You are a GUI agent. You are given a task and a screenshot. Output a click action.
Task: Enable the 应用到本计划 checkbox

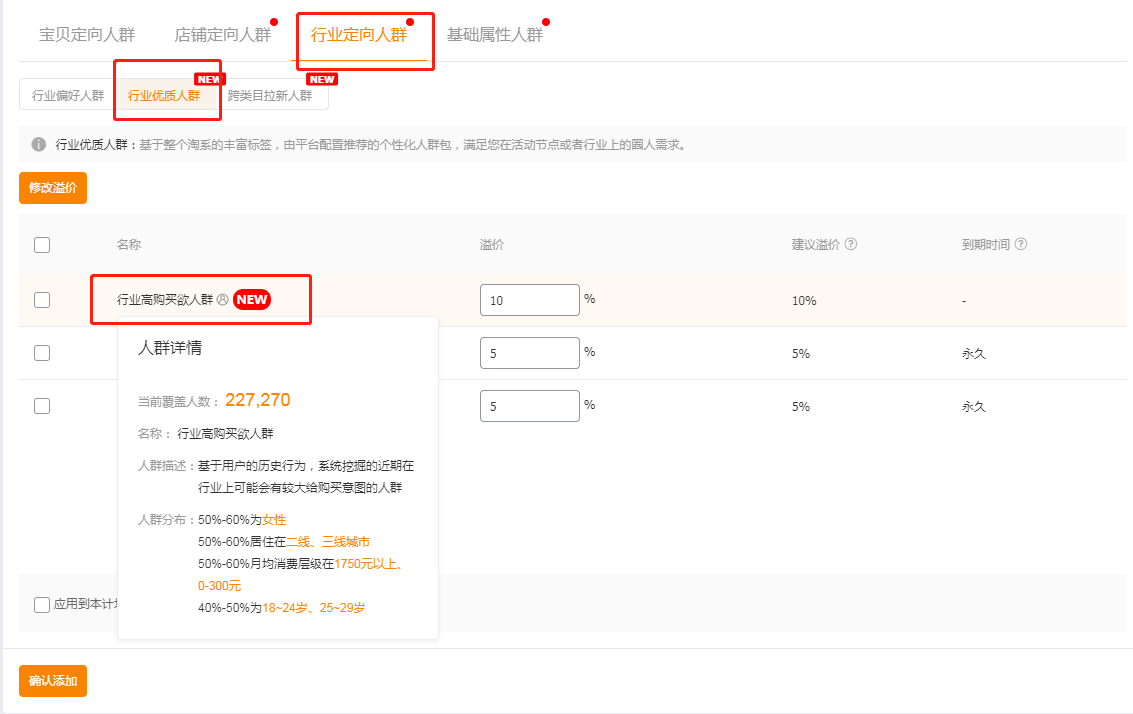coord(42,604)
